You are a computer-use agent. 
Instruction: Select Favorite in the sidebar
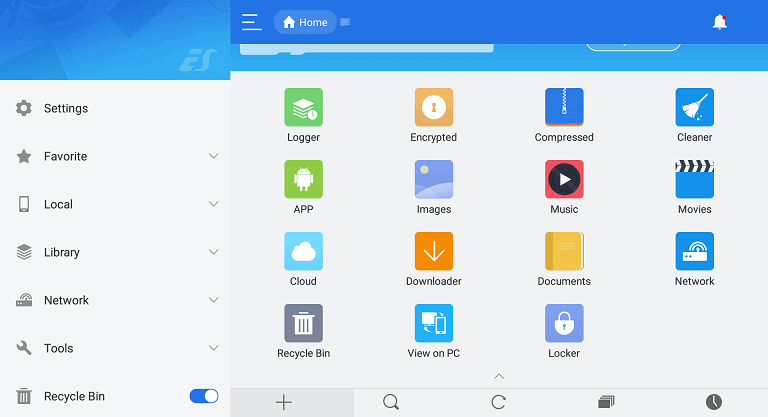[66, 156]
